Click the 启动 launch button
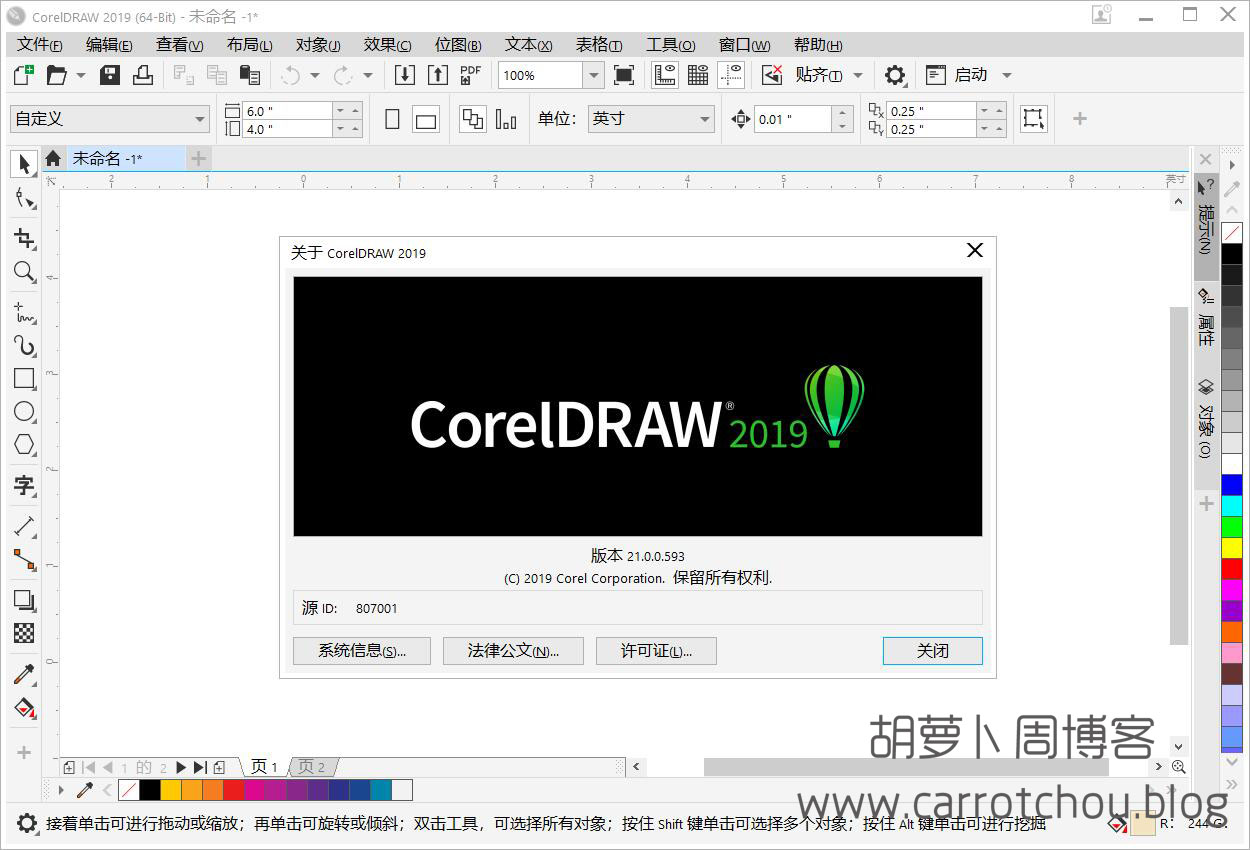Screen dimensions: 1250x850 pos(958,75)
